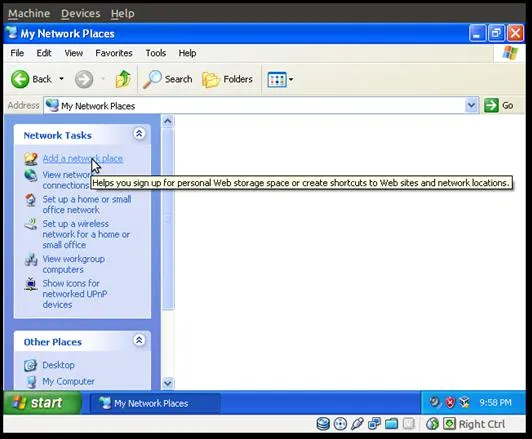The width and height of the screenshot is (532, 439).
Task: Click the workgroup computers icon
Action: pyautogui.click(x=31, y=260)
